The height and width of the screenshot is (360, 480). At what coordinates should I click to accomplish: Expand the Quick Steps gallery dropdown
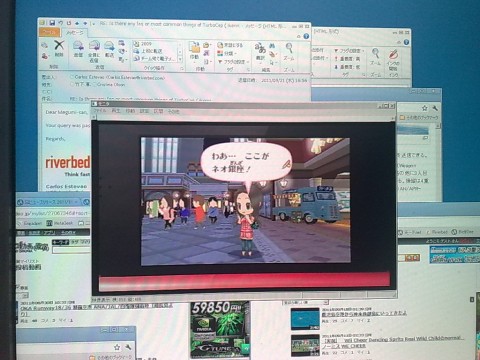180,59
